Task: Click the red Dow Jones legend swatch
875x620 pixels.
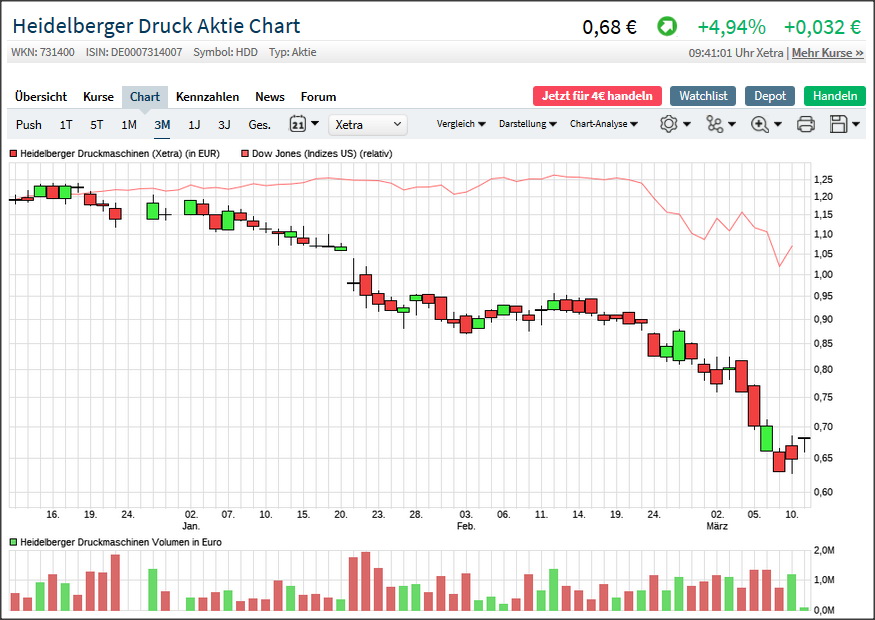Action: (x=245, y=154)
